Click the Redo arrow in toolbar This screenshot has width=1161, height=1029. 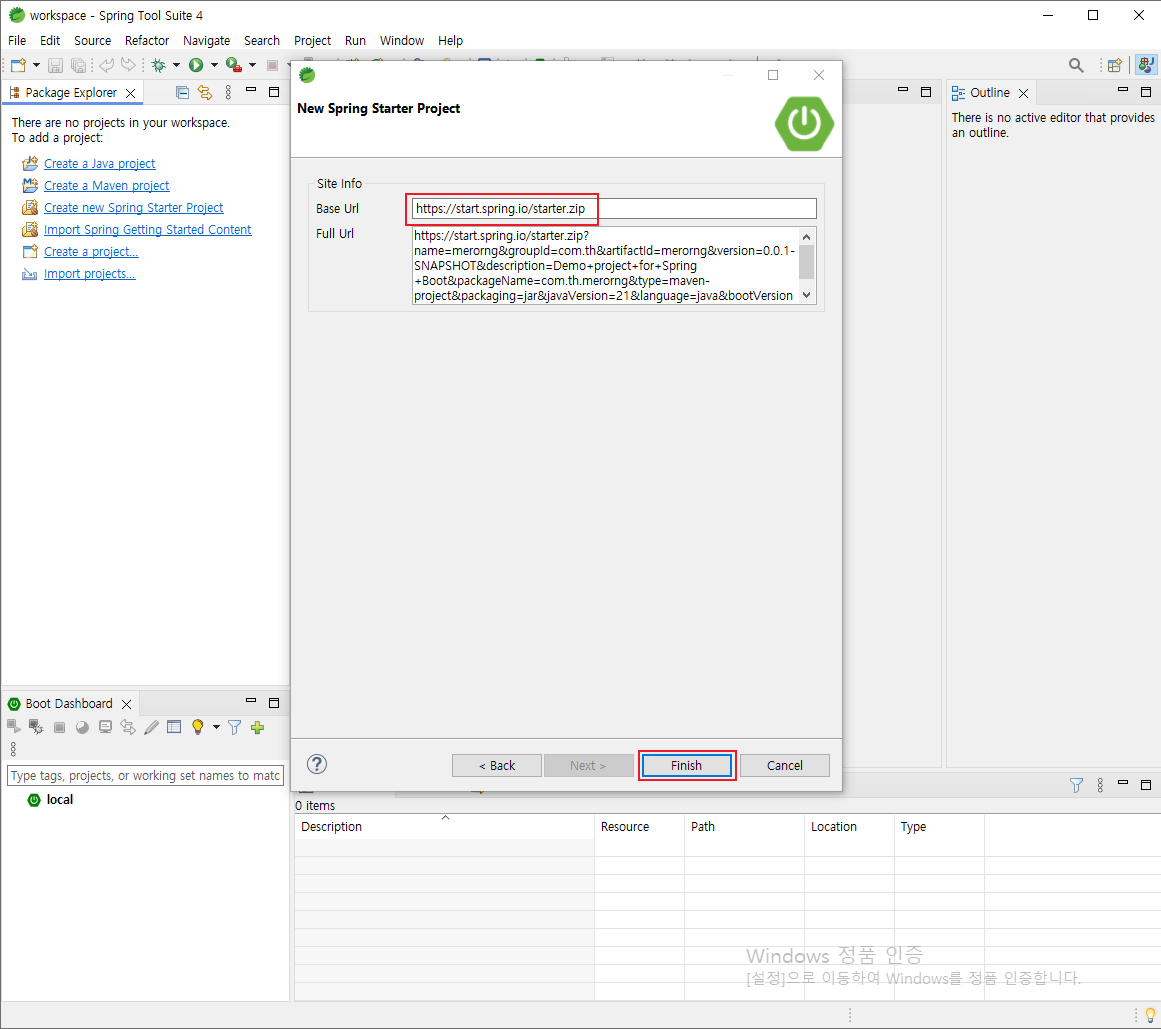click(x=128, y=65)
